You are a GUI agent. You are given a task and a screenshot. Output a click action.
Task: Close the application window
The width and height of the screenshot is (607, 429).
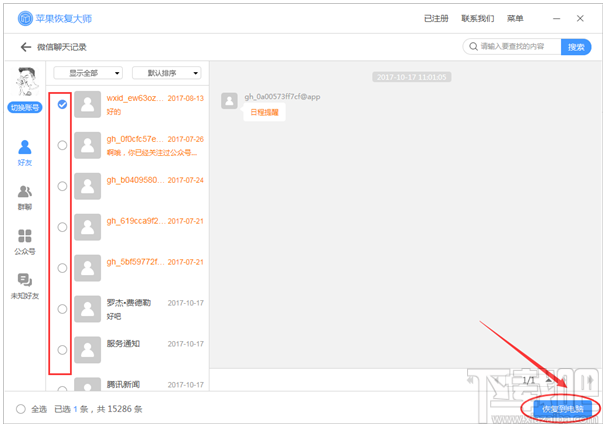coord(580,18)
